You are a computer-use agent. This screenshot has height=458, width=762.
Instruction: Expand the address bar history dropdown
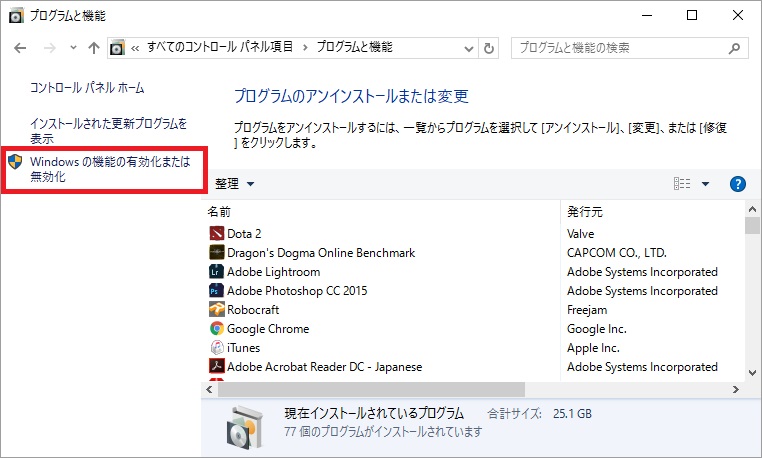468,48
